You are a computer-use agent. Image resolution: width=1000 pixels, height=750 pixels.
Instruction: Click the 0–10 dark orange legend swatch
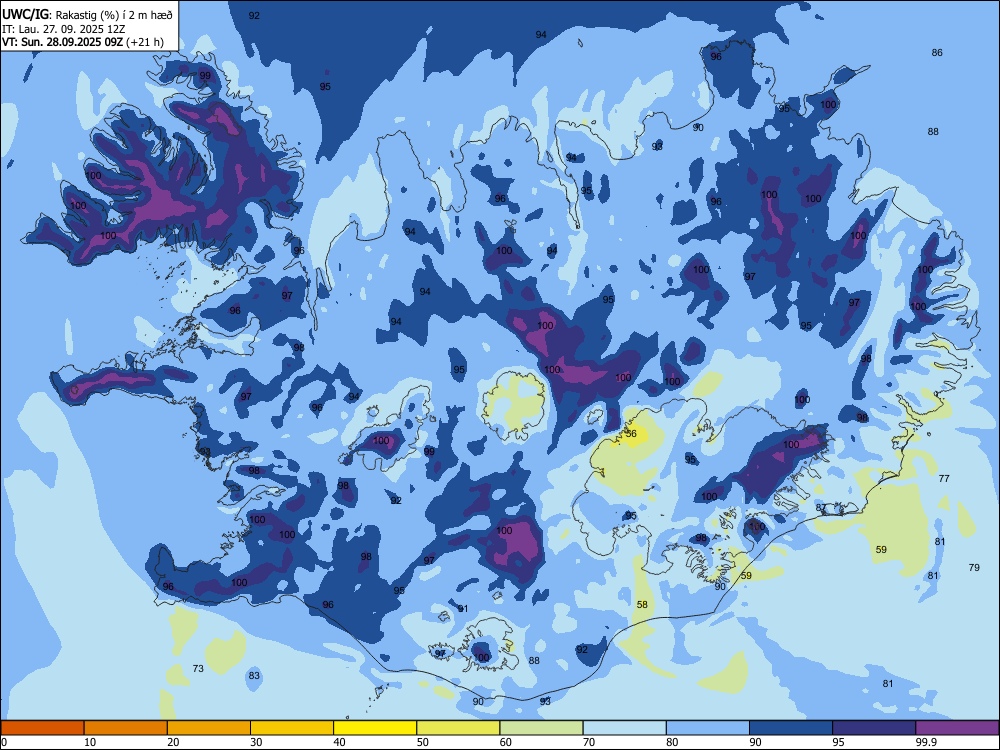(x=42, y=728)
